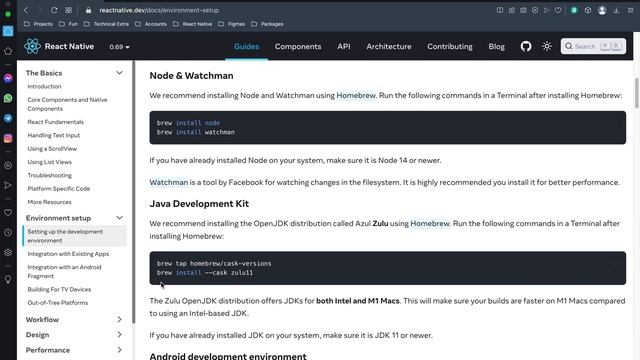Open Instagram in browser sidebar
Image resolution: width=640 pixels, height=360 pixels.
(8, 138)
